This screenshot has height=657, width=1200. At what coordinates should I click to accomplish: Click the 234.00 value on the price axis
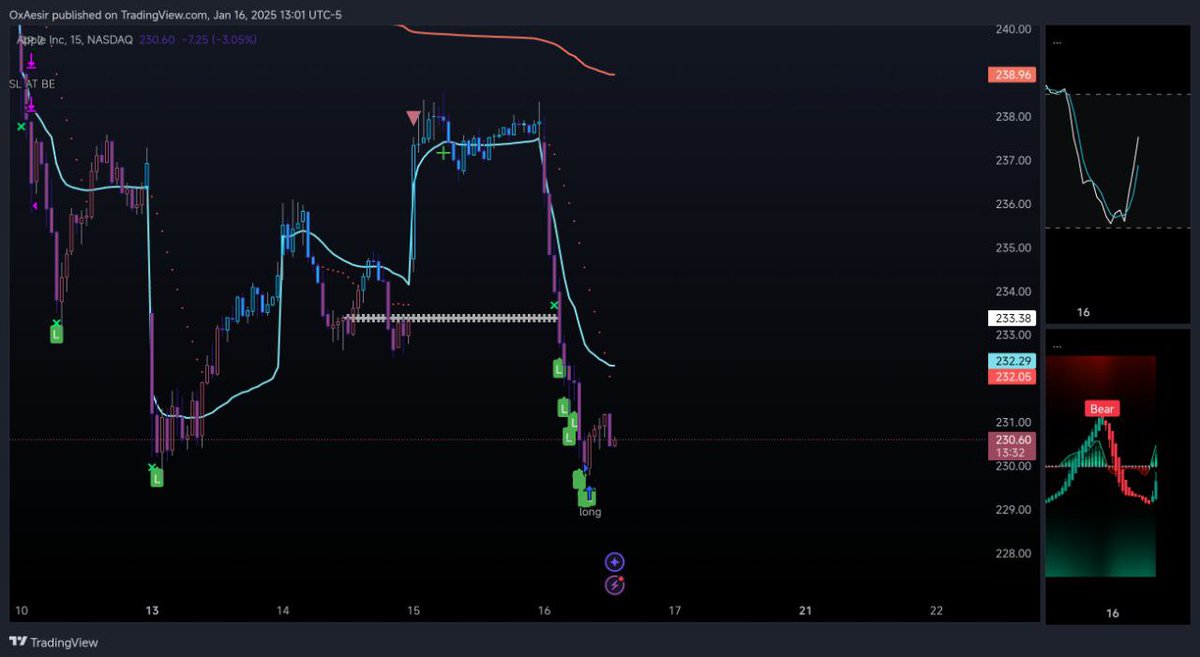pyautogui.click(x=1013, y=292)
